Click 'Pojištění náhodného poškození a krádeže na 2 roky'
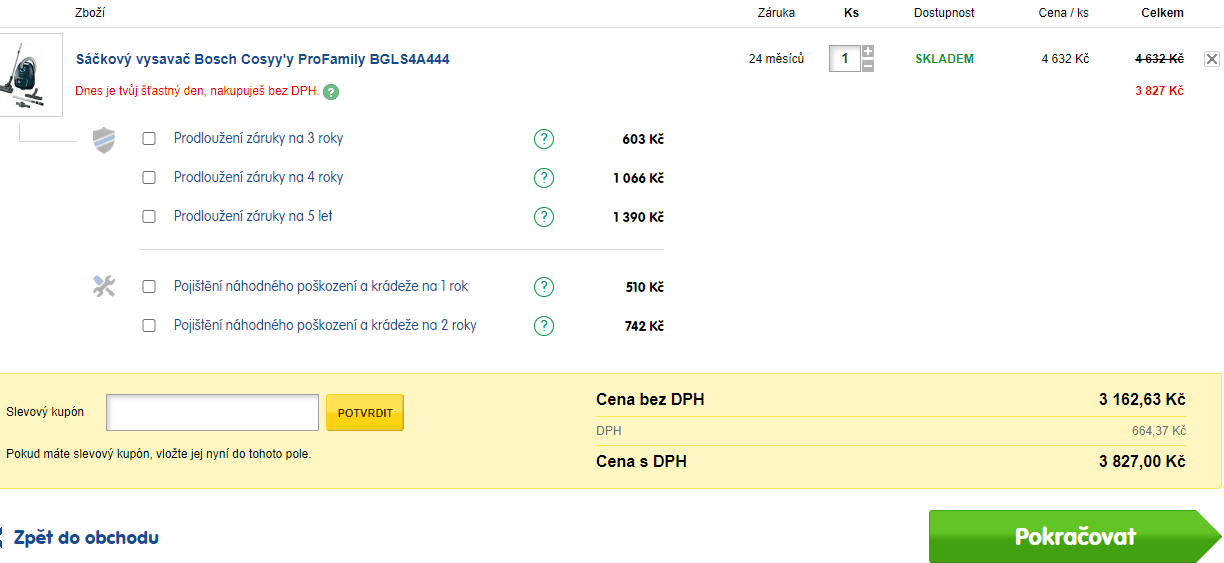 coord(325,326)
